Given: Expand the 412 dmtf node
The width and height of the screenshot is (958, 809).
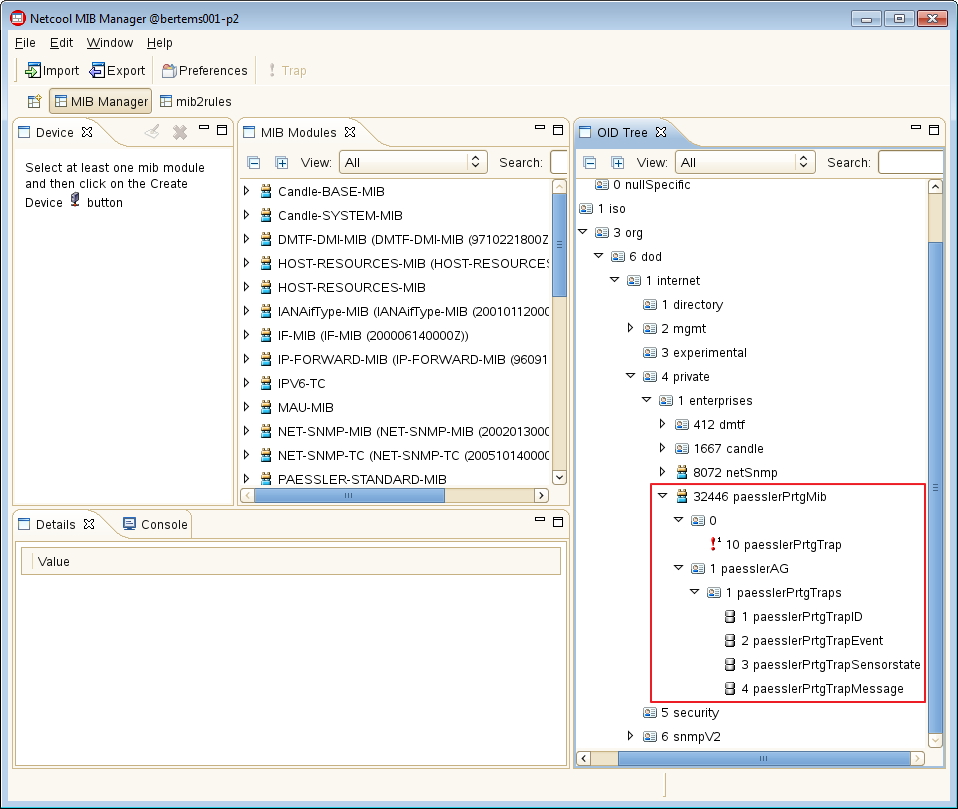Looking at the screenshot, I should click(x=662, y=423).
